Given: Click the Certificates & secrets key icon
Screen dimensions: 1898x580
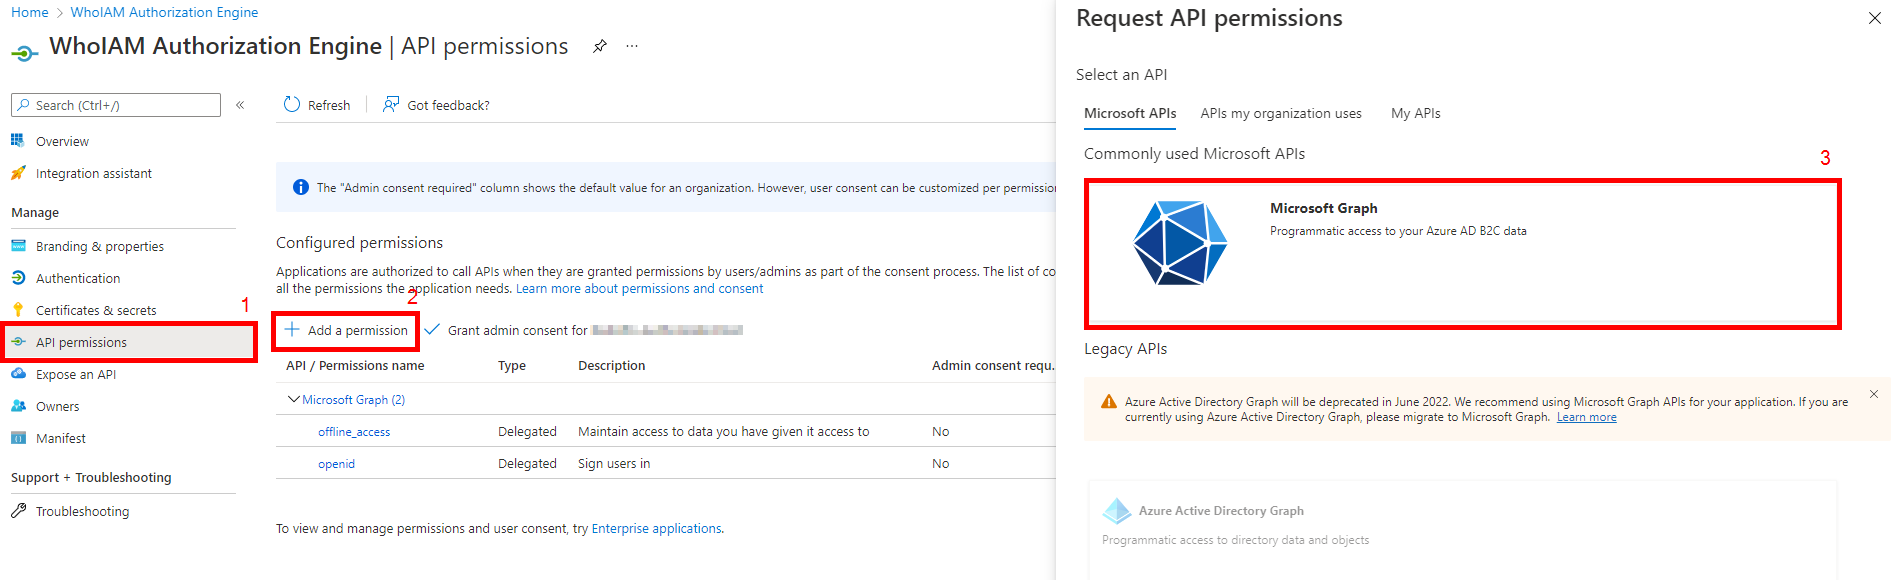Looking at the screenshot, I should coord(18,310).
